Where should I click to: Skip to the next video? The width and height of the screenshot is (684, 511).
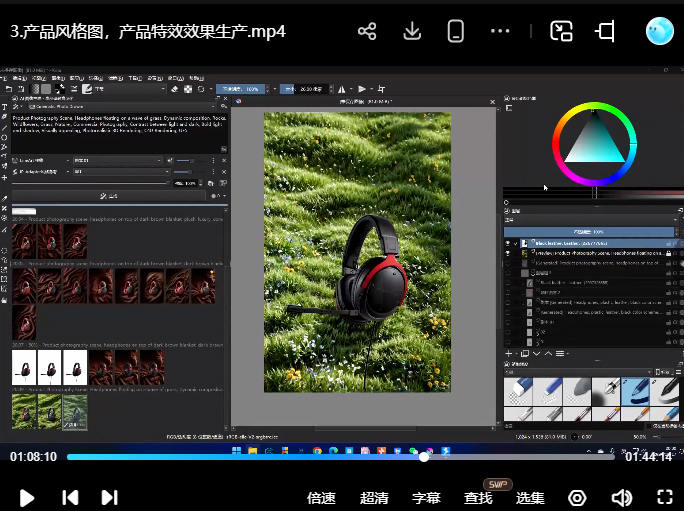pyautogui.click(x=109, y=497)
